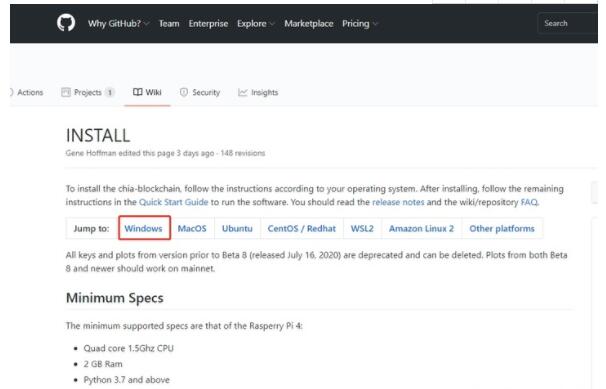Click the 148 revisions text
Viewport: 606px width, 389px height.
[x=243, y=153]
